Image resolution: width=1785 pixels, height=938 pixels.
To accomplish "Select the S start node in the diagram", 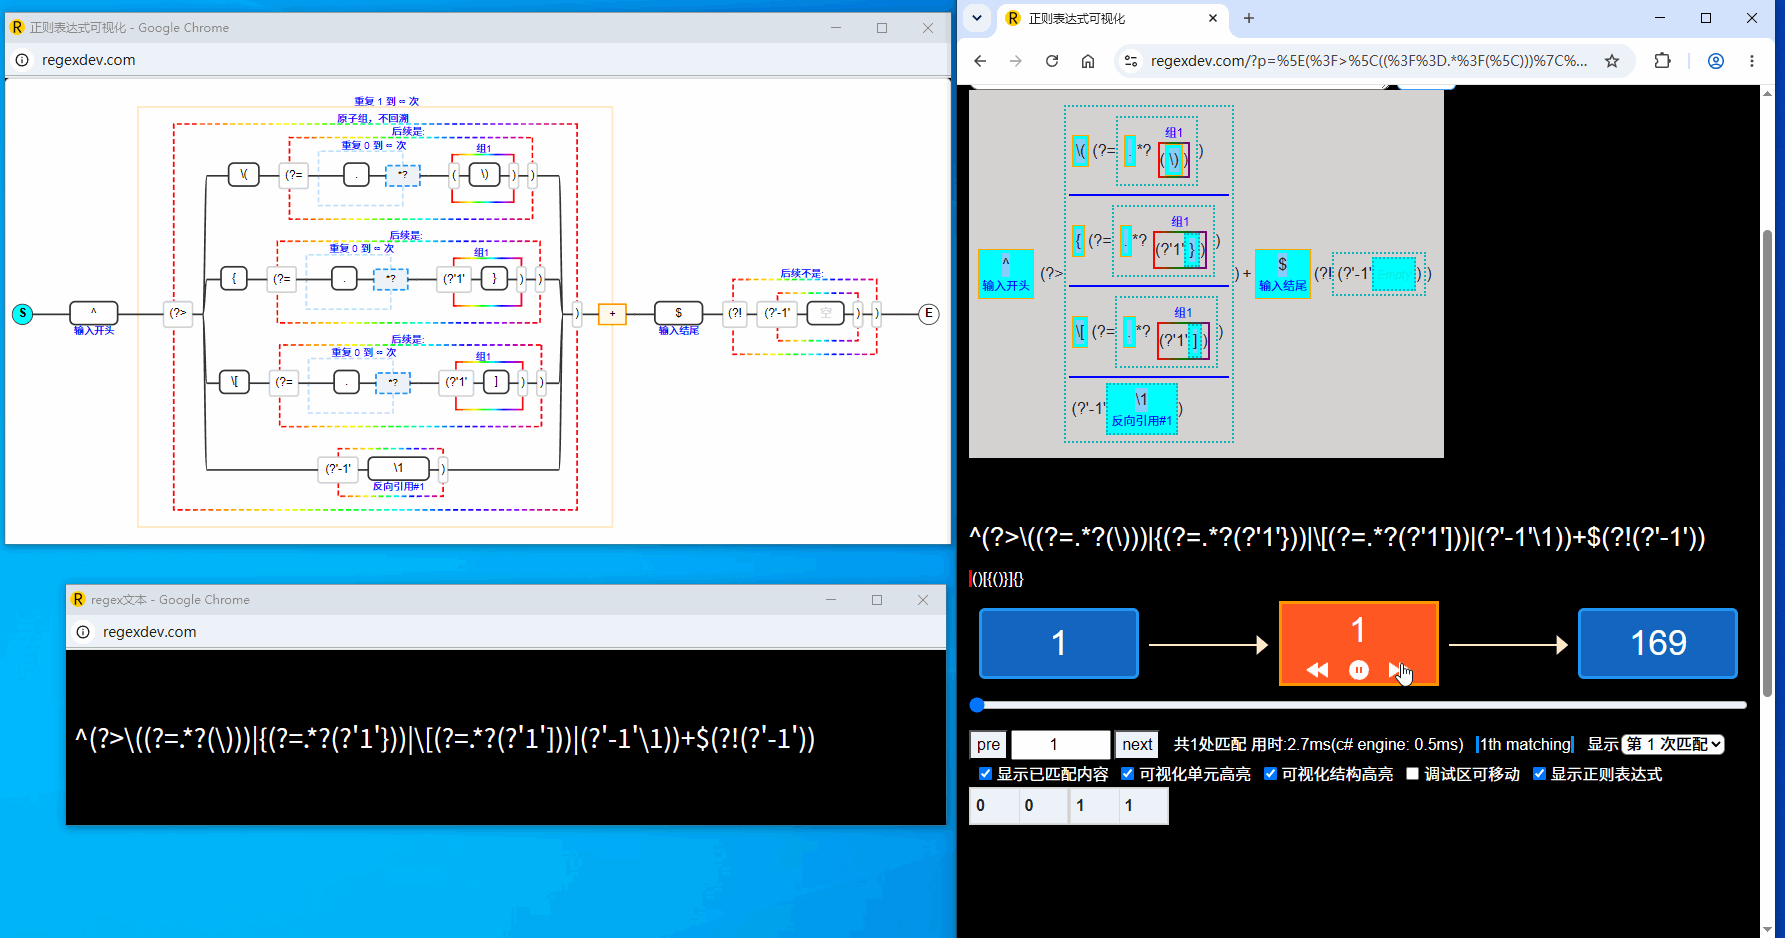I will point(22,314).
